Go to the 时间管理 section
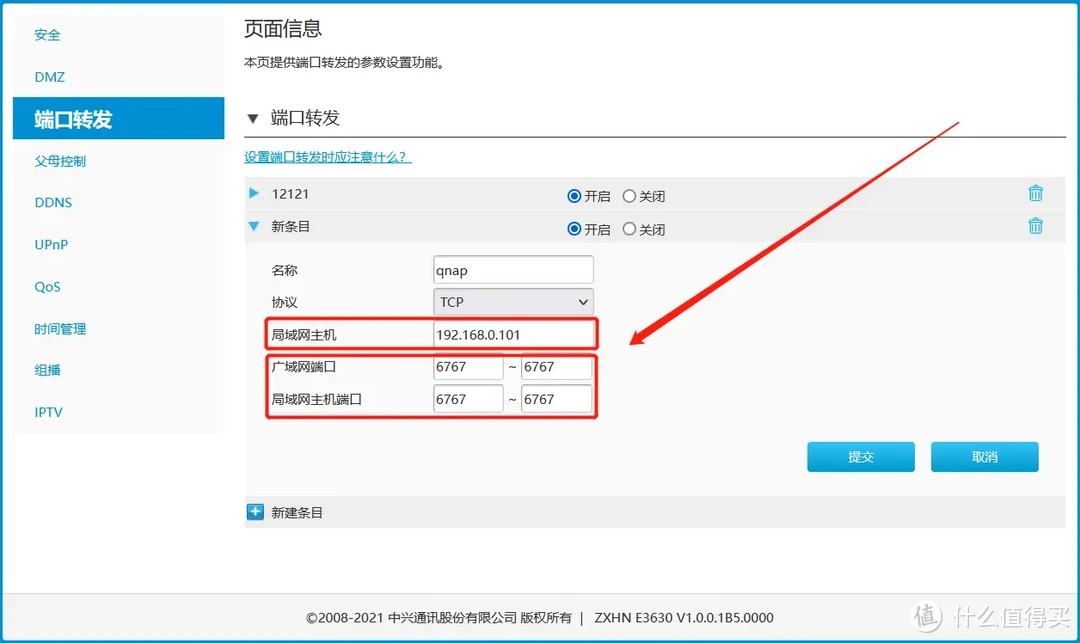This screenshot has height=643, width=1080. (60, 328)
